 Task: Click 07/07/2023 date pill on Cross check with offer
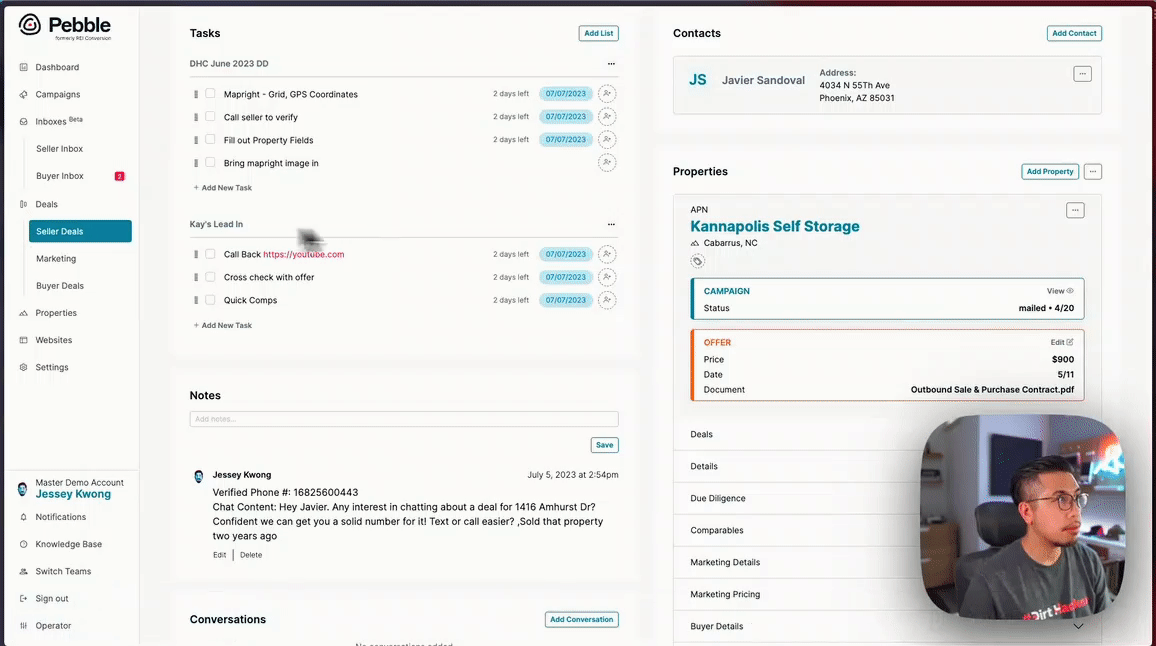565,277
